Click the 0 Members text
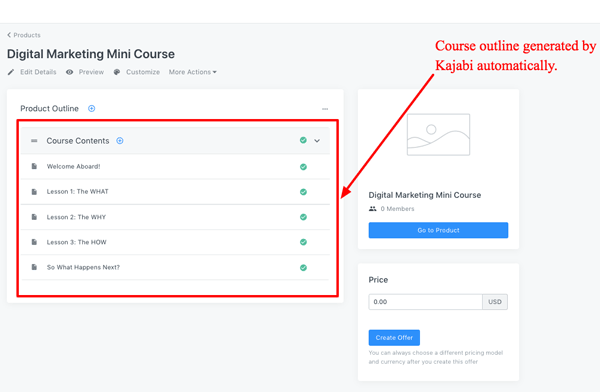Viewport: 600px width, 392px height. point(397,209)
